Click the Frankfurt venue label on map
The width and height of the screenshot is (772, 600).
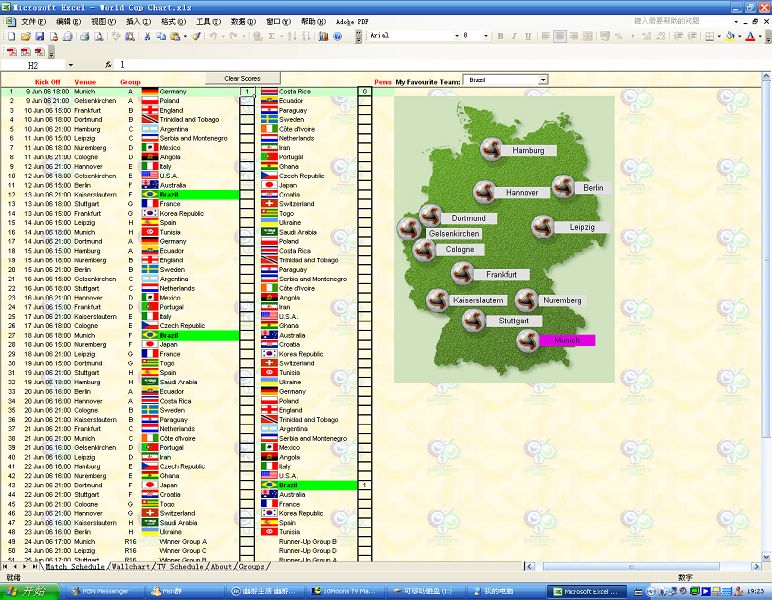501,275
